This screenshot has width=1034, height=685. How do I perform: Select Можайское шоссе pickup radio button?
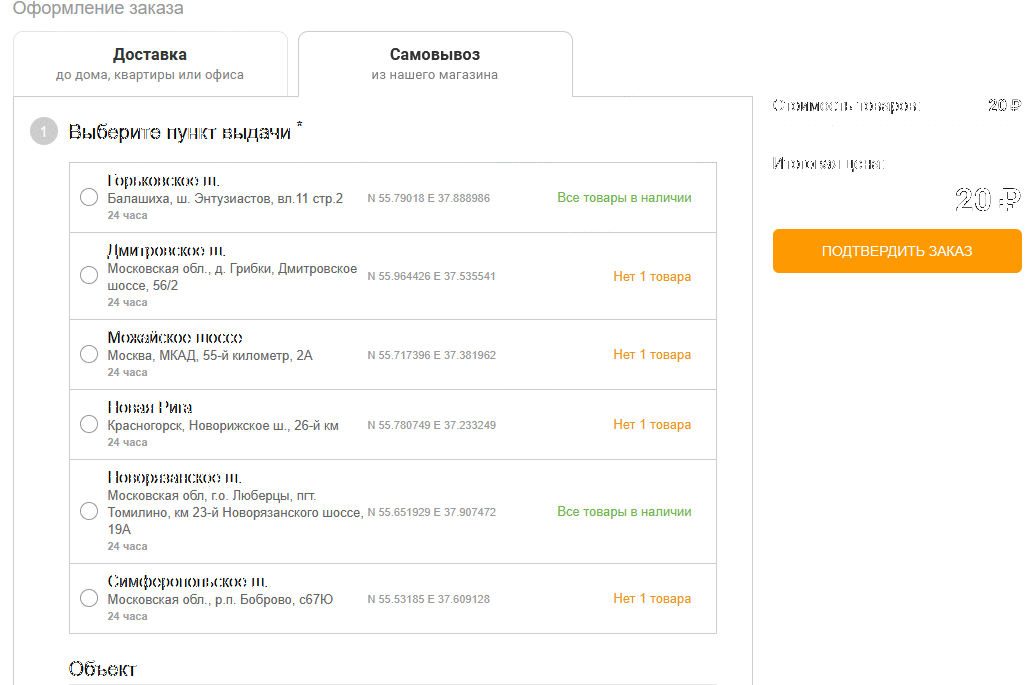(88, 354)
